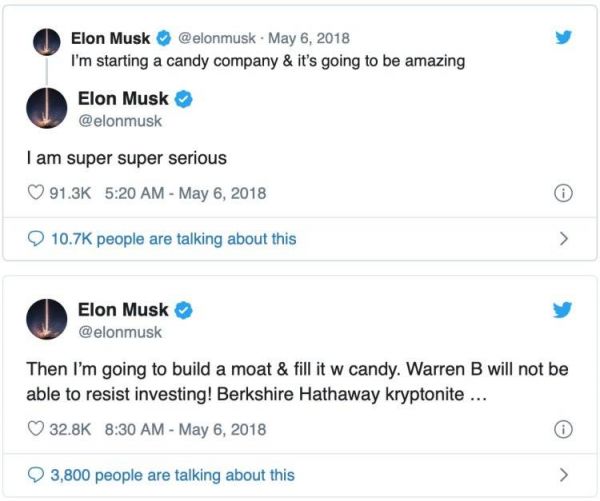Click the @elonmusk handle in the moat tweet
This screenshot has height=501, width=600.
click(x=119, y=331)
